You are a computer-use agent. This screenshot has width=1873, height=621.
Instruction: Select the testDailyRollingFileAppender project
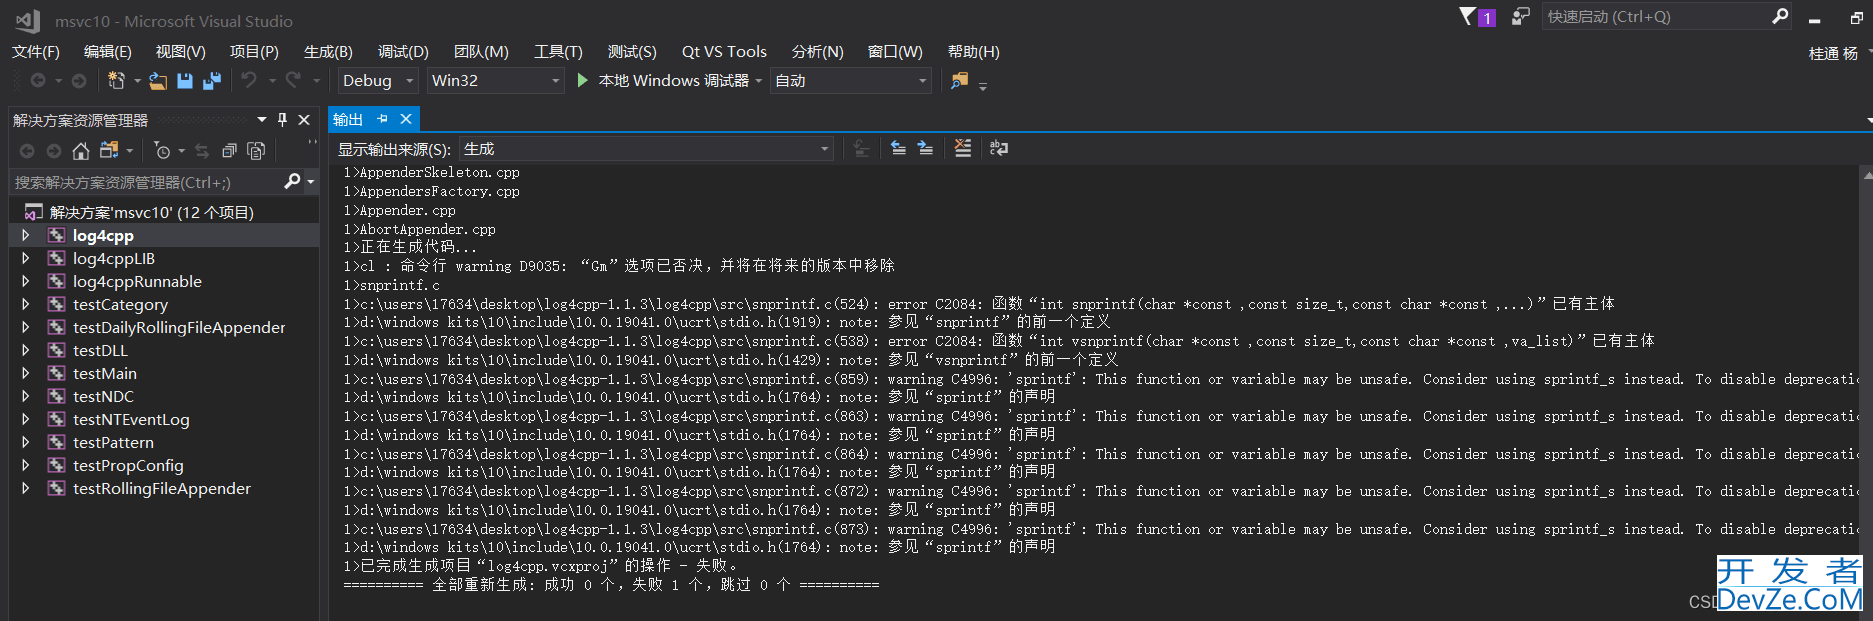[x=179, y=327]
